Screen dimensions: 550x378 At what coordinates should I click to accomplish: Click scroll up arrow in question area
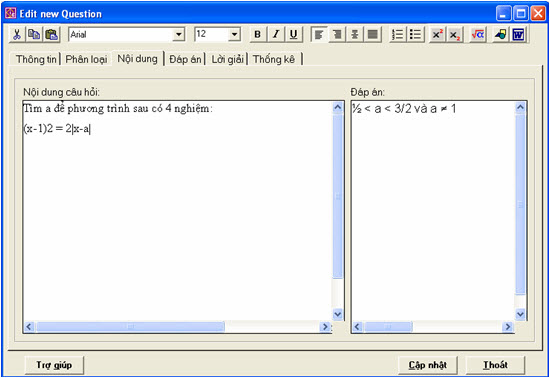pyautogui.click(x=338, y=107)
